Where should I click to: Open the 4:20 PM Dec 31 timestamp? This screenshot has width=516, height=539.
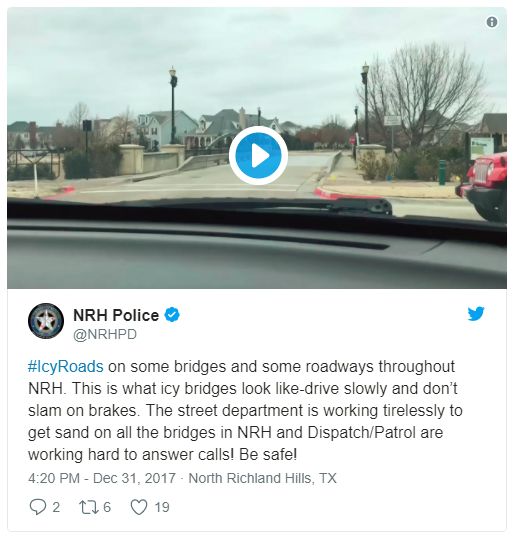pos(102,478)
